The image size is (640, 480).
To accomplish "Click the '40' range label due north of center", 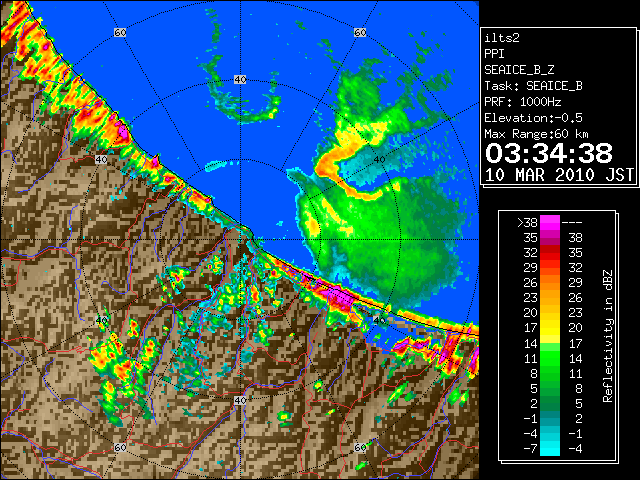I will [x=240, y=79].
